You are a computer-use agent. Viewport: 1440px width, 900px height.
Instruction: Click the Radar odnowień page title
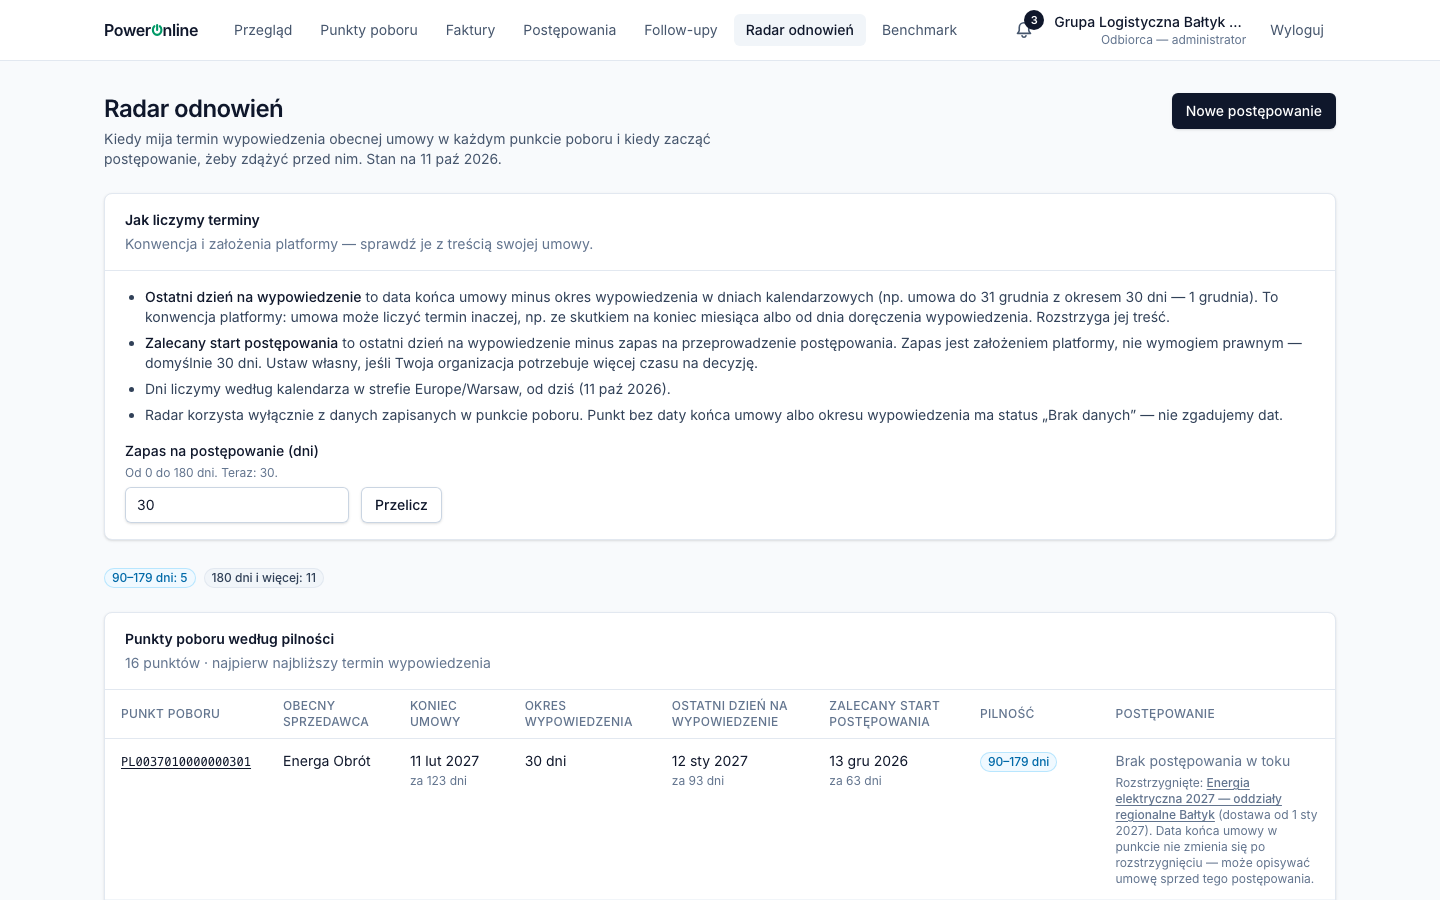point(193,109)
